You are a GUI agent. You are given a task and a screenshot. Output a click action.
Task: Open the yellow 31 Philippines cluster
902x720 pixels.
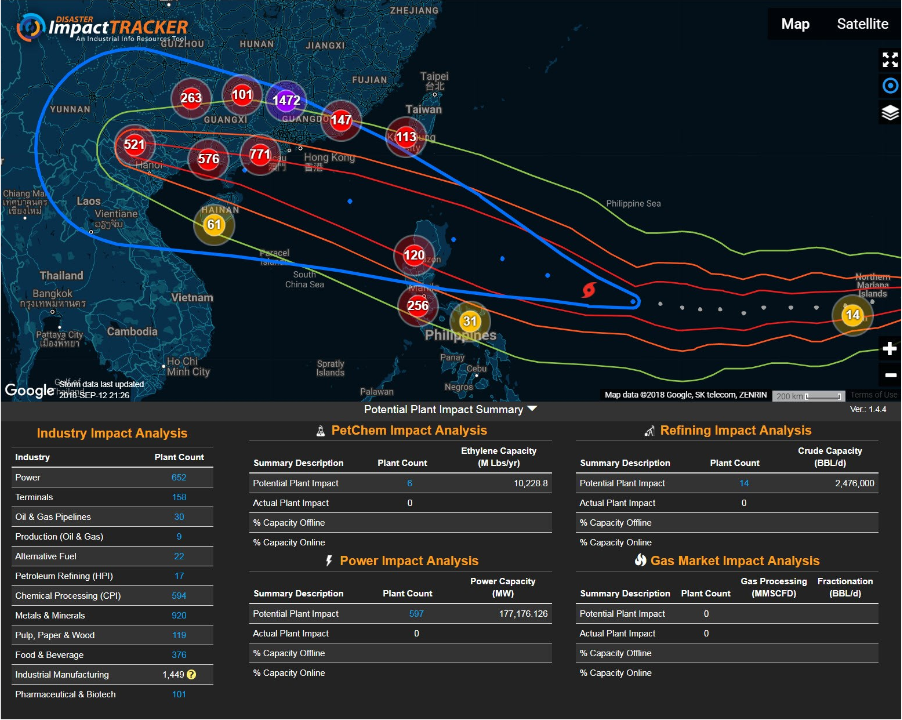click(x=470, y=321)
